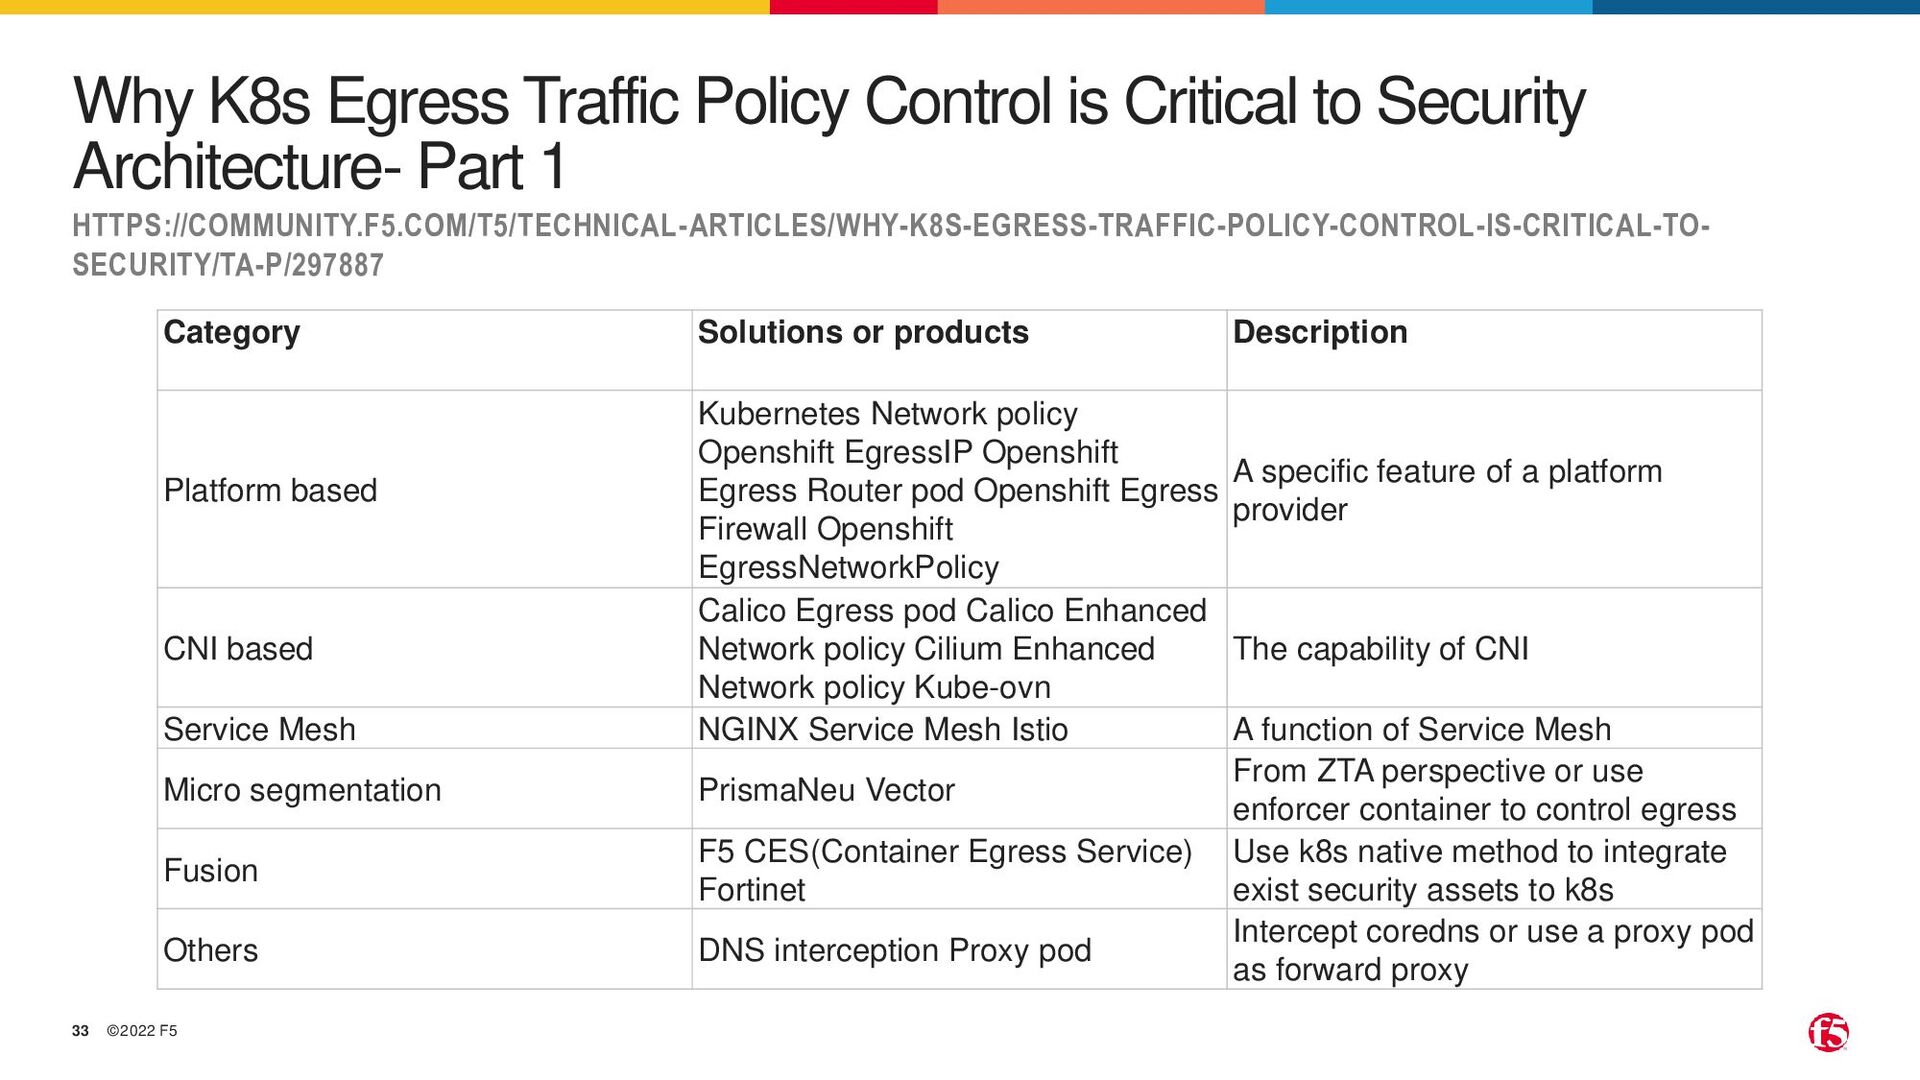This screenshot has height=1080, width=1920.
Task: Click the Service Mesh category cell
Action: (424, 728)
